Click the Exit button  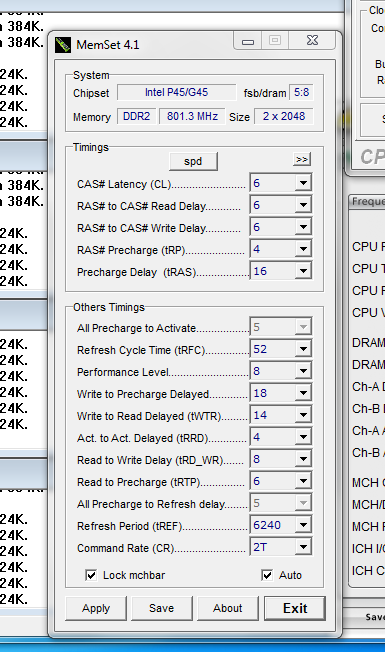tap(295, 608)
